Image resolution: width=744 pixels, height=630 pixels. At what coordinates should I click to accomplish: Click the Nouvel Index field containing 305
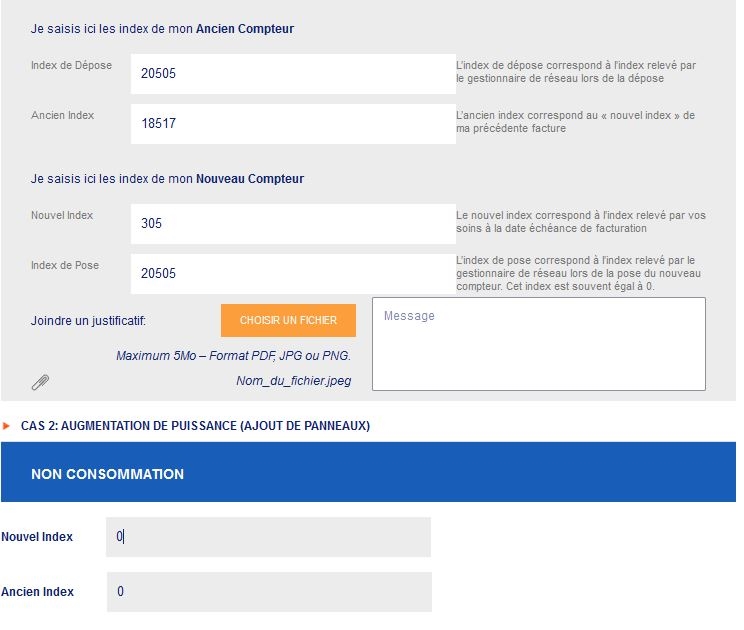pyautogui.click(x=293, y=224)
